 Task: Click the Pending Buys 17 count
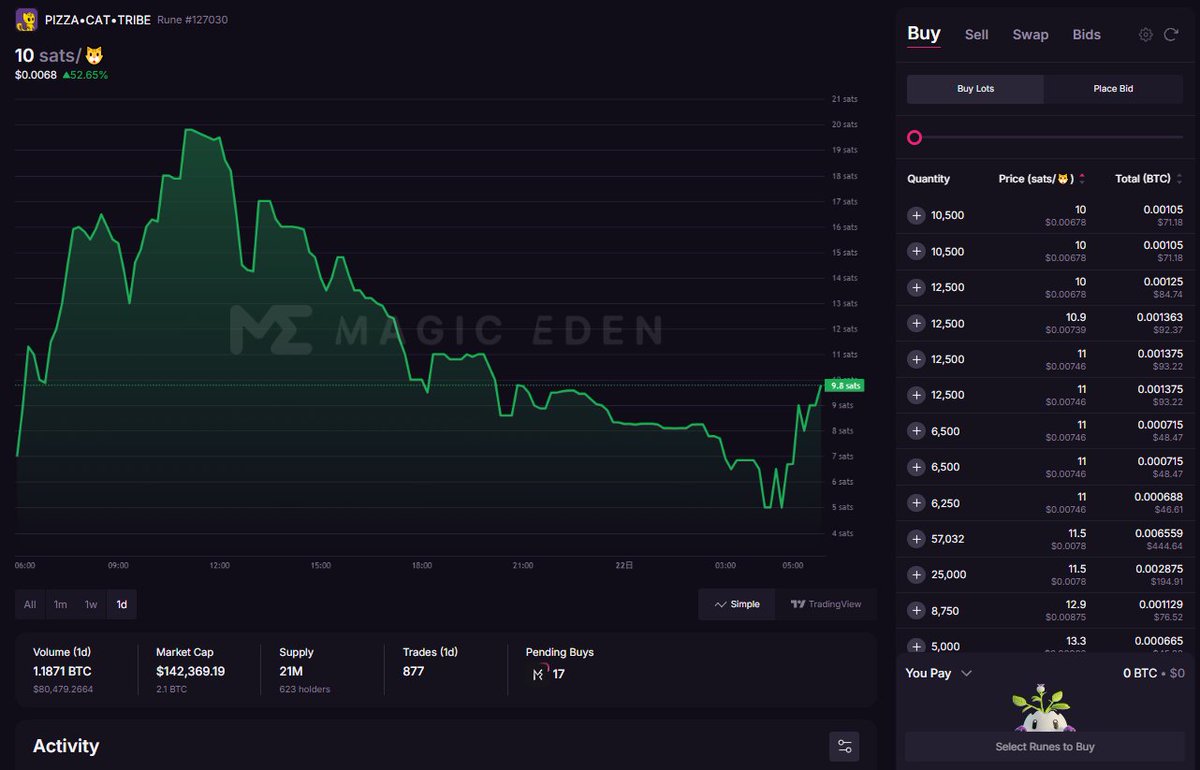pos(559,674)
